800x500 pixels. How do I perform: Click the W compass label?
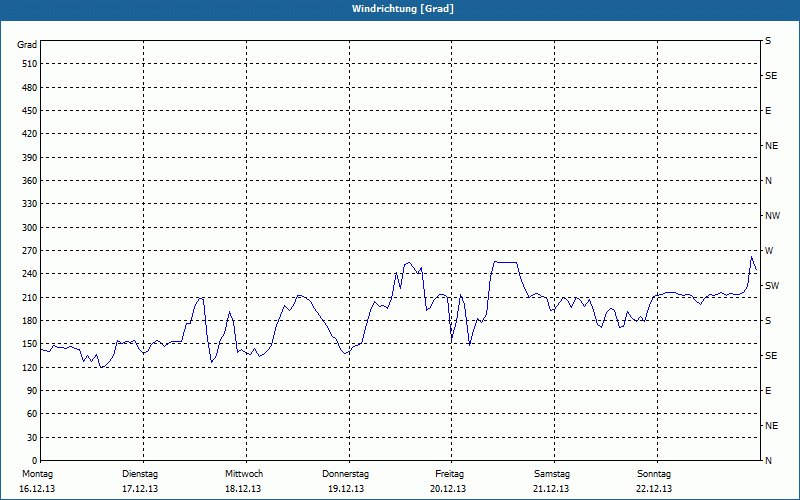(x=769, y=251)
